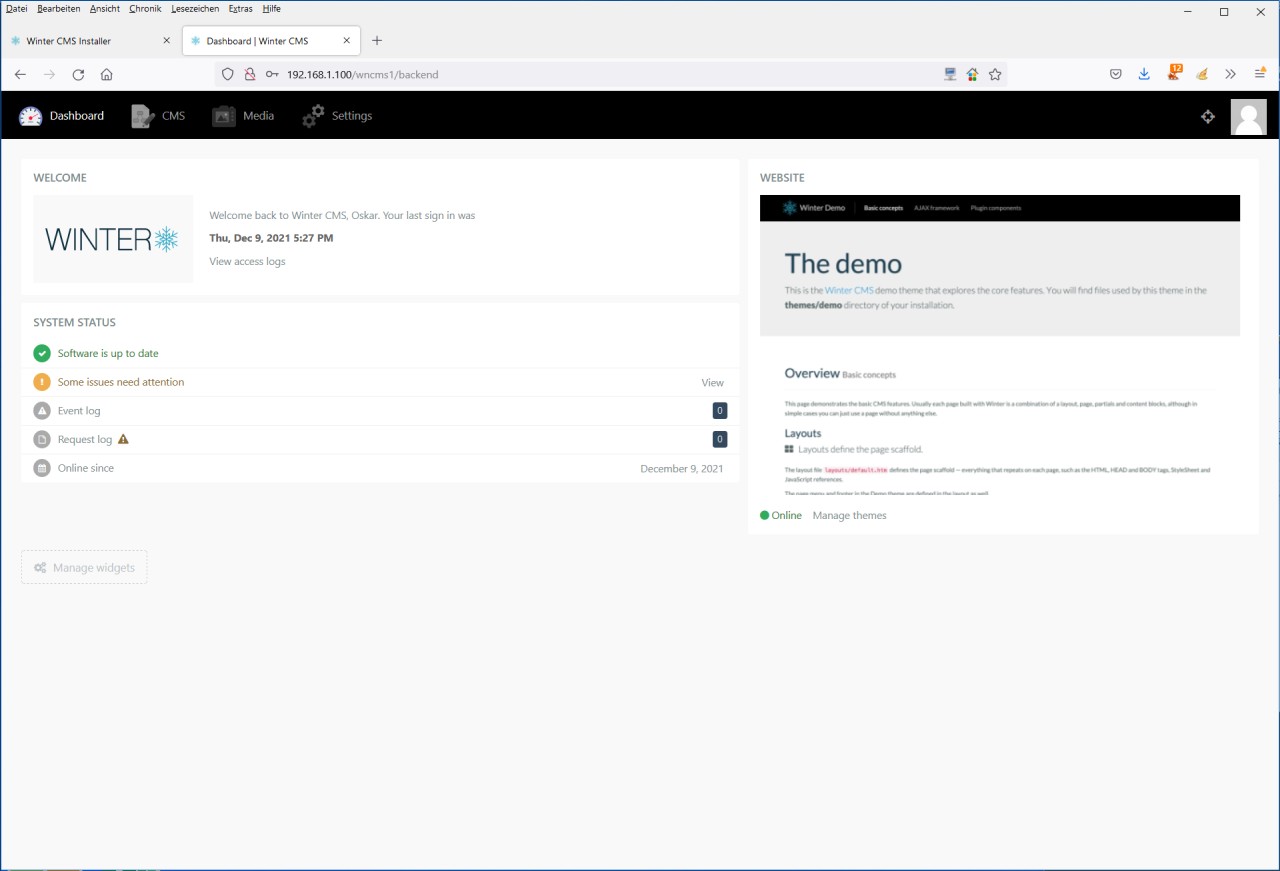Open the Dashboard navigation icon
Image resolution: width=1280 pixels, height=871 pixels.
pos(31,116)
